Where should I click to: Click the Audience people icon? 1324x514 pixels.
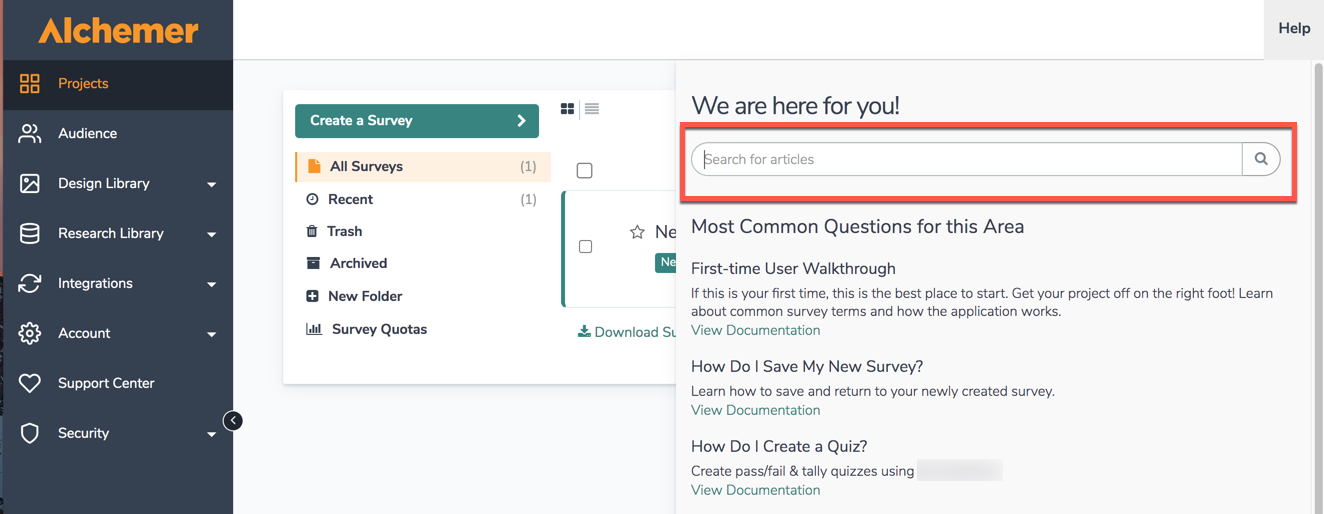pos(30,134)
